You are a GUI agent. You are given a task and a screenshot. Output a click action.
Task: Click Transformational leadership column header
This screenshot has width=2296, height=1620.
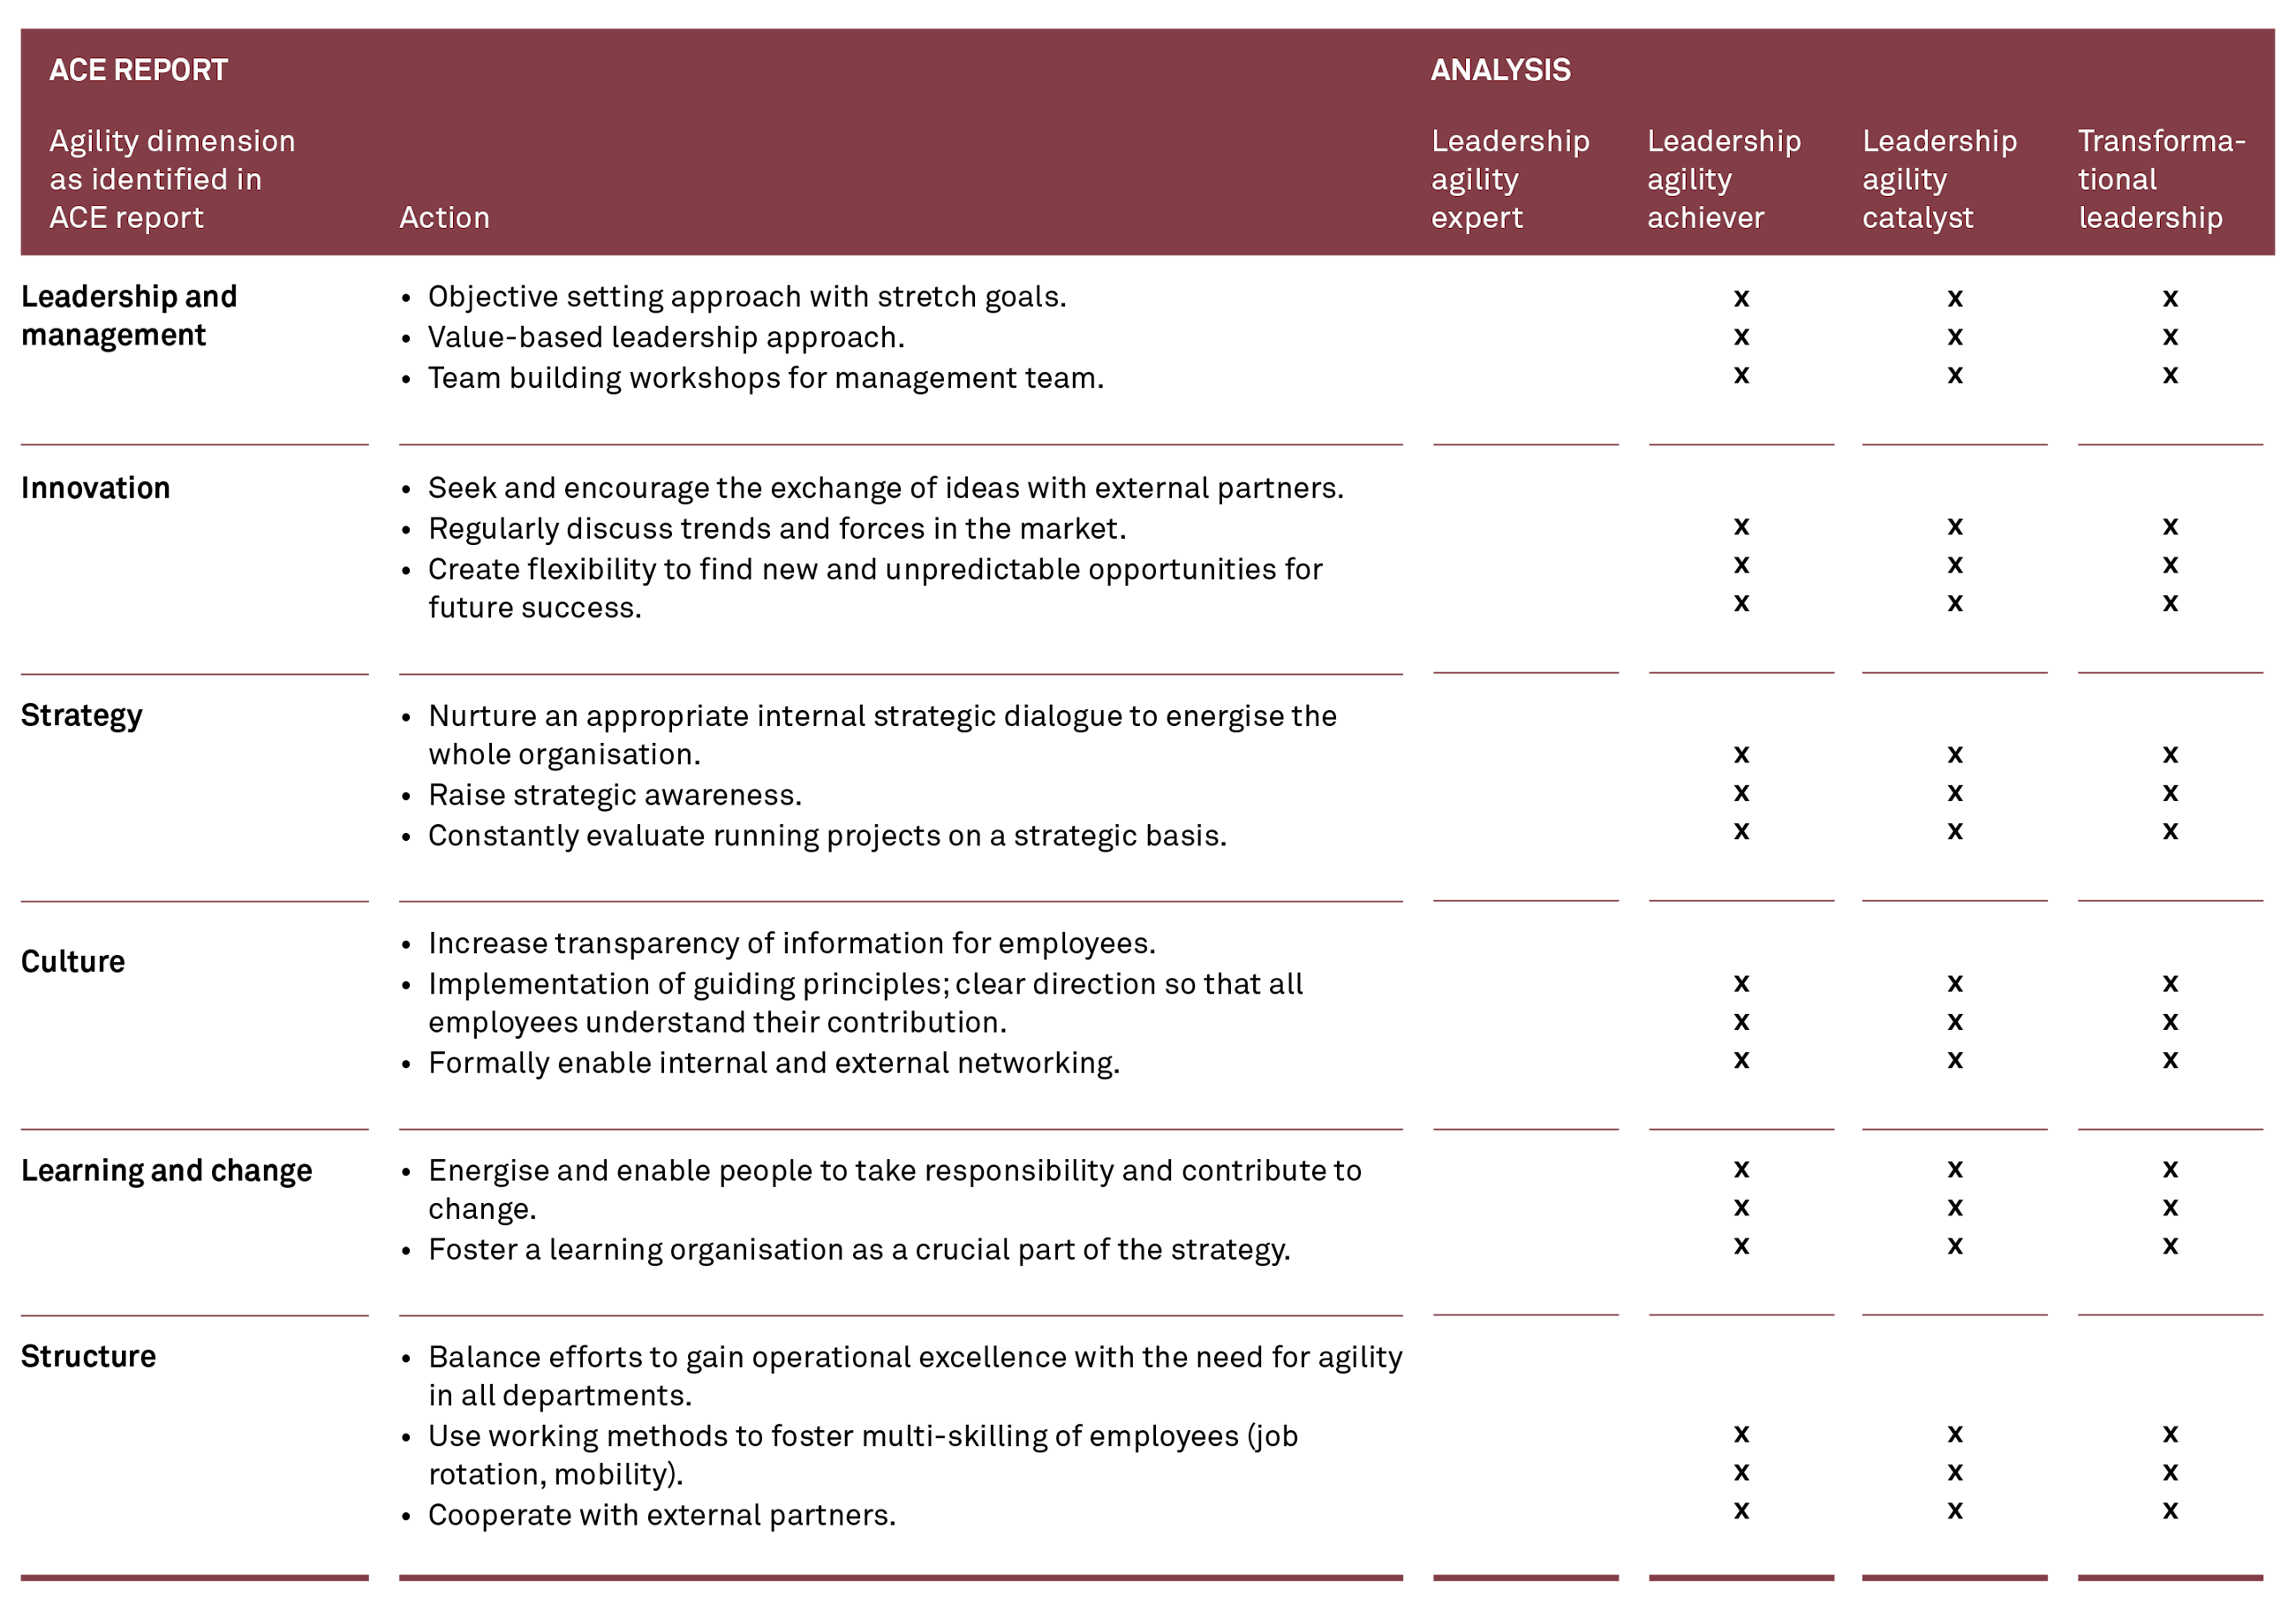2160,179
